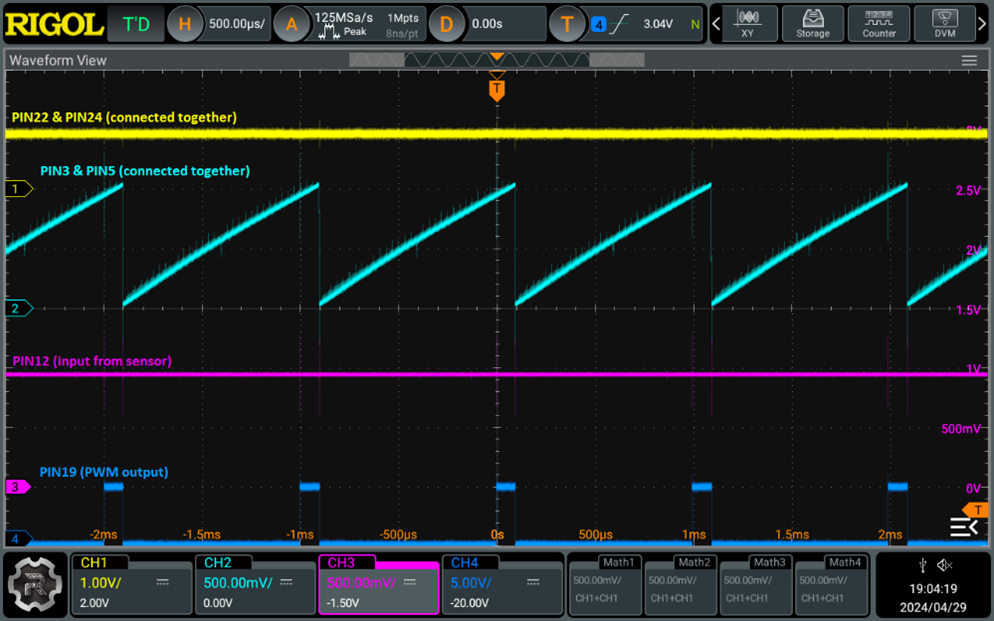Open the XY display mode
This screenshot has width=994, height=621.
(x=747, y=23)
